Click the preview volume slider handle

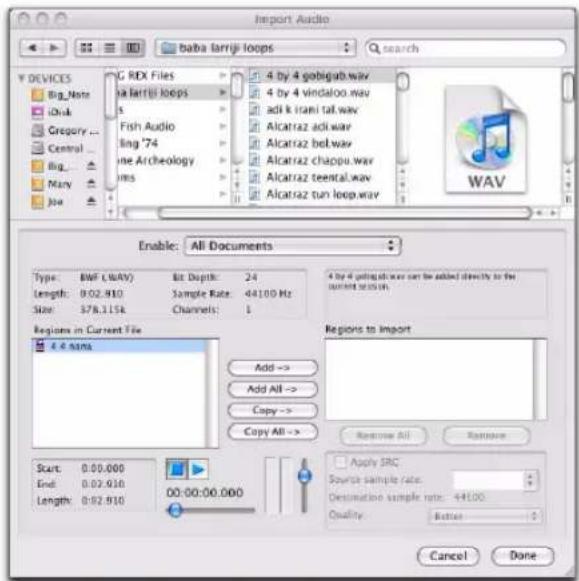pos(305,475)
